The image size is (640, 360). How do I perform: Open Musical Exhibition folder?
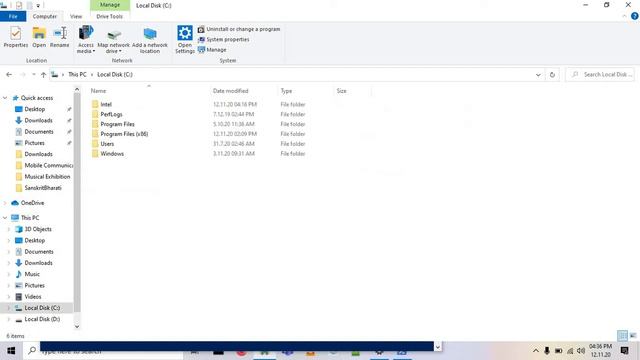pos(47,177)
